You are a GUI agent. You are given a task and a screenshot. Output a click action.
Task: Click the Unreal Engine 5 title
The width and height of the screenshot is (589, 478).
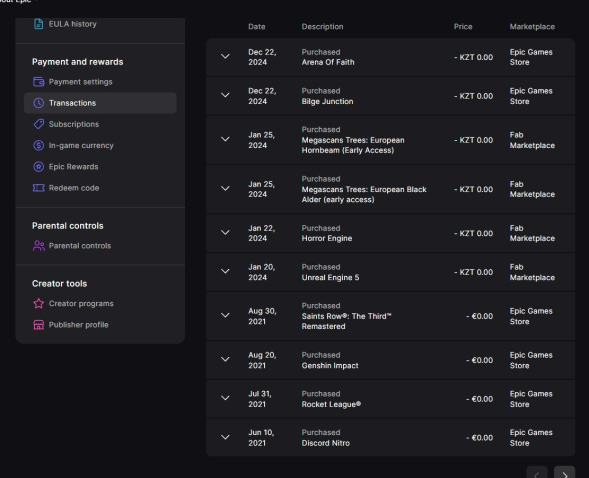click(x=330, y=277)
